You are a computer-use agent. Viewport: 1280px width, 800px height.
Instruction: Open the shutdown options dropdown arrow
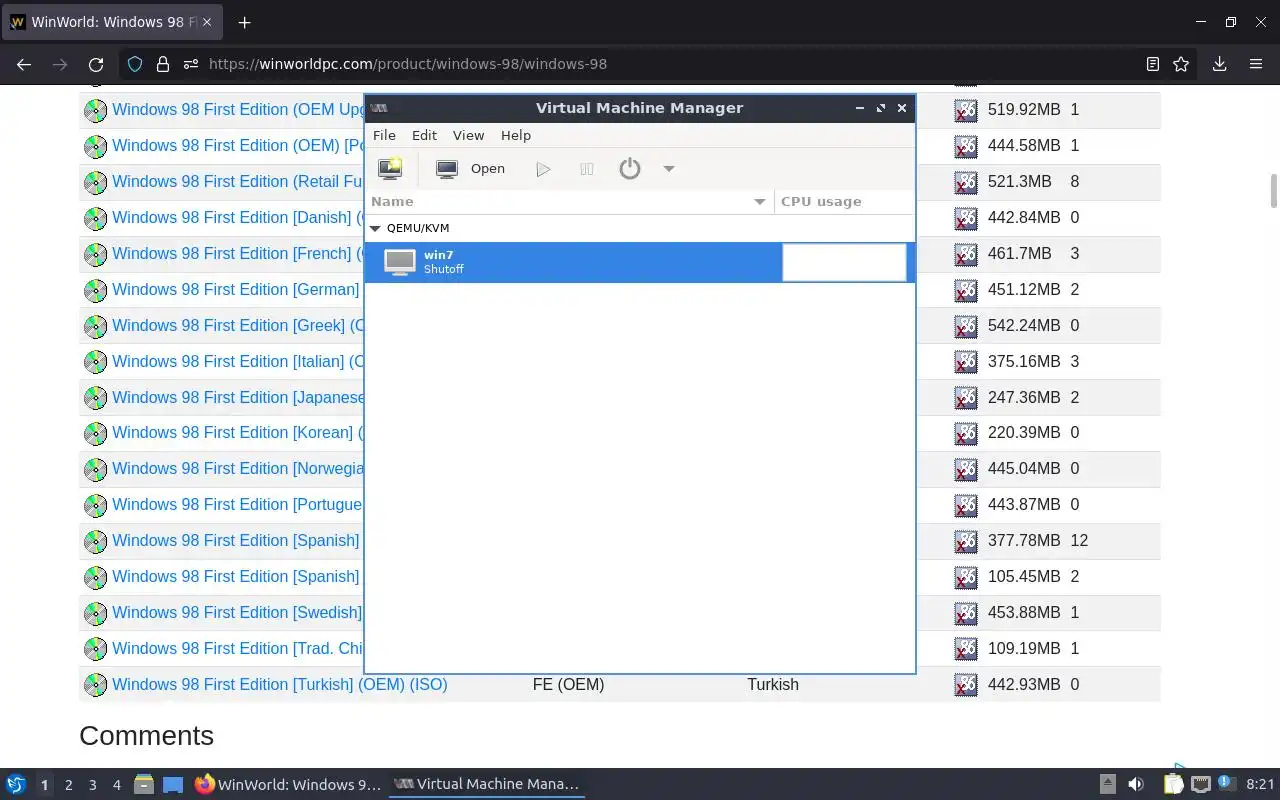(x=669, y=169)
